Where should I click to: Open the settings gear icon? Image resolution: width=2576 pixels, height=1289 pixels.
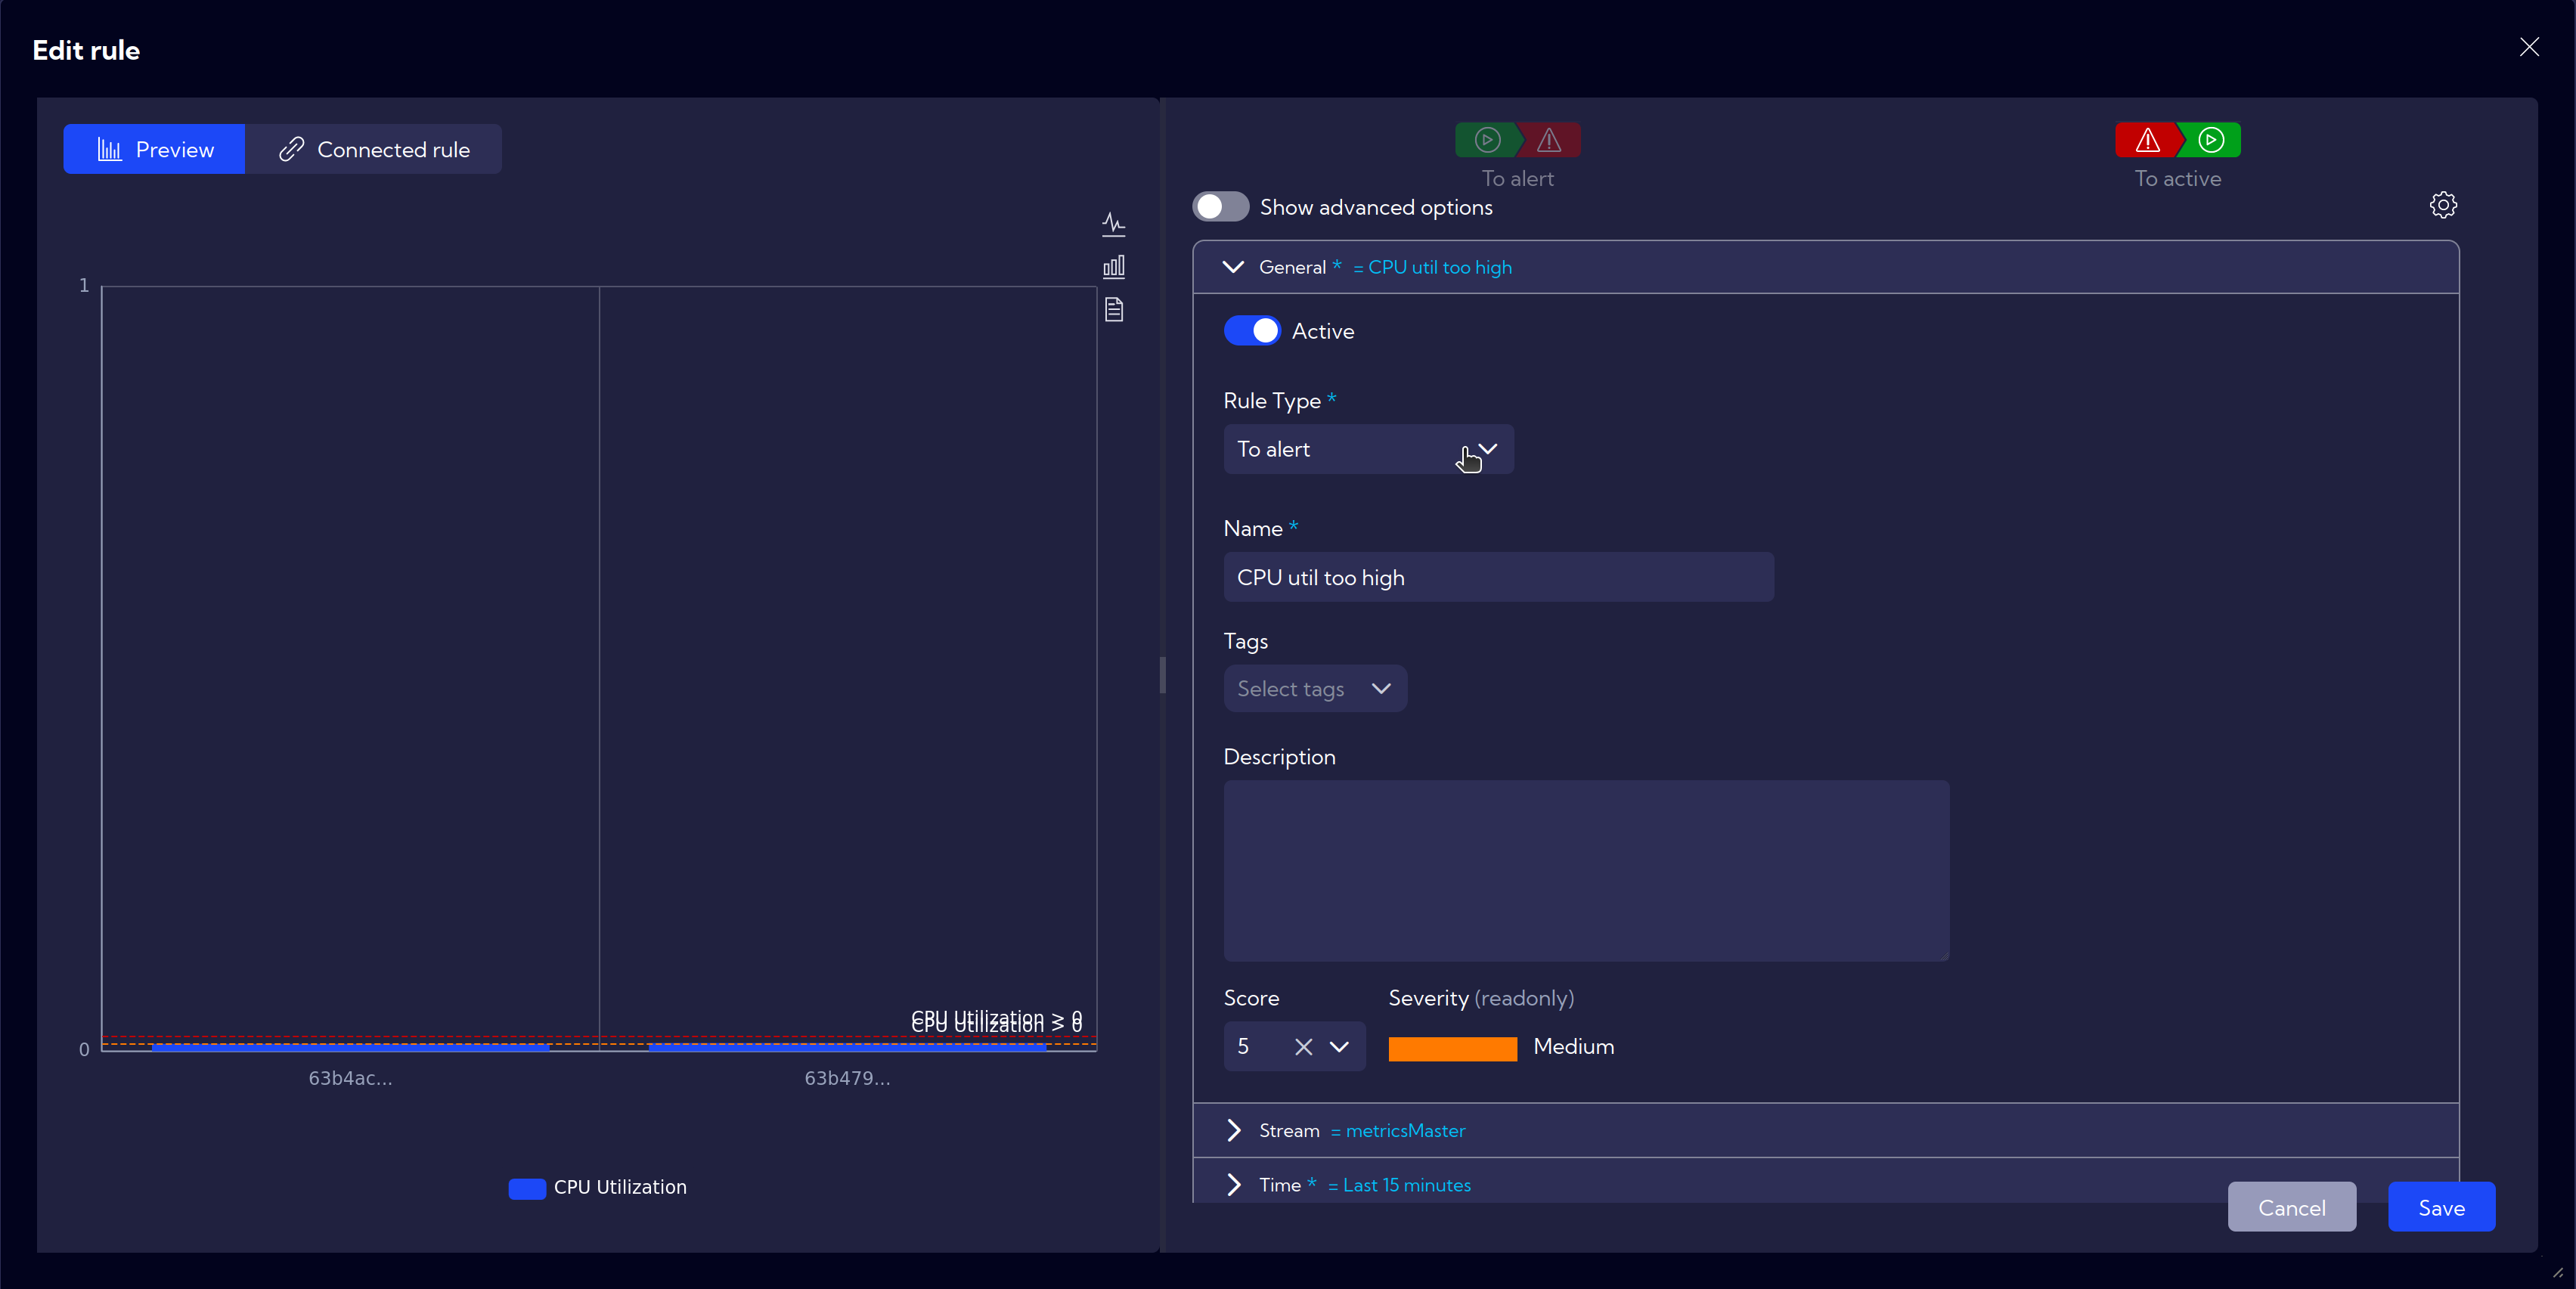pyautogui.click(x=2443, y=205)
